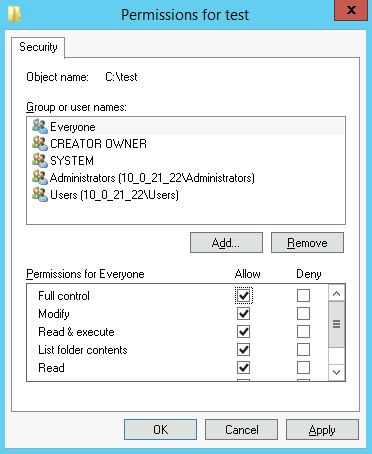Select the Administrators group icon

(40, 178)
